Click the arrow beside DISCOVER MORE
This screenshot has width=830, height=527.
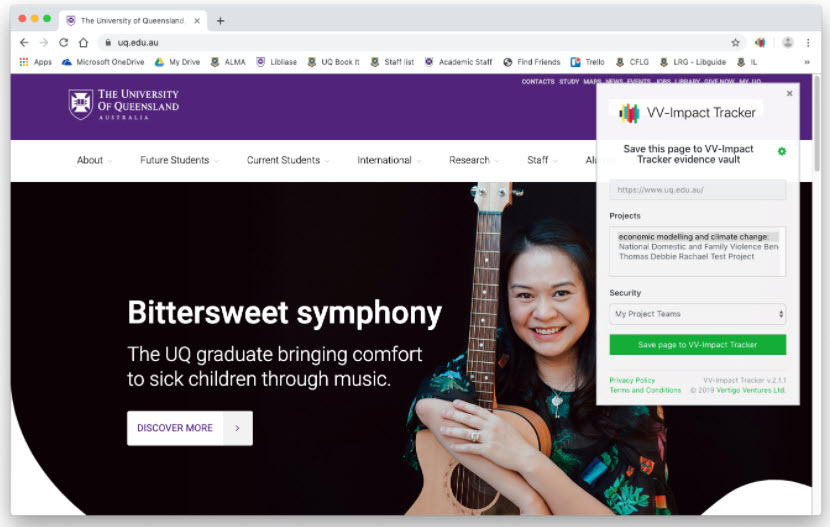tap(237, 428)
